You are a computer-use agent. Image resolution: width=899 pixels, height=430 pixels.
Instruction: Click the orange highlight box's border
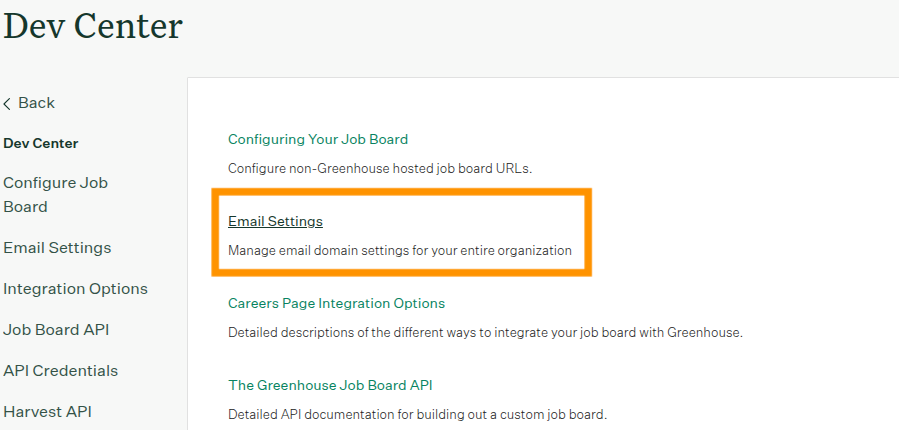click(x=400, y=191)
